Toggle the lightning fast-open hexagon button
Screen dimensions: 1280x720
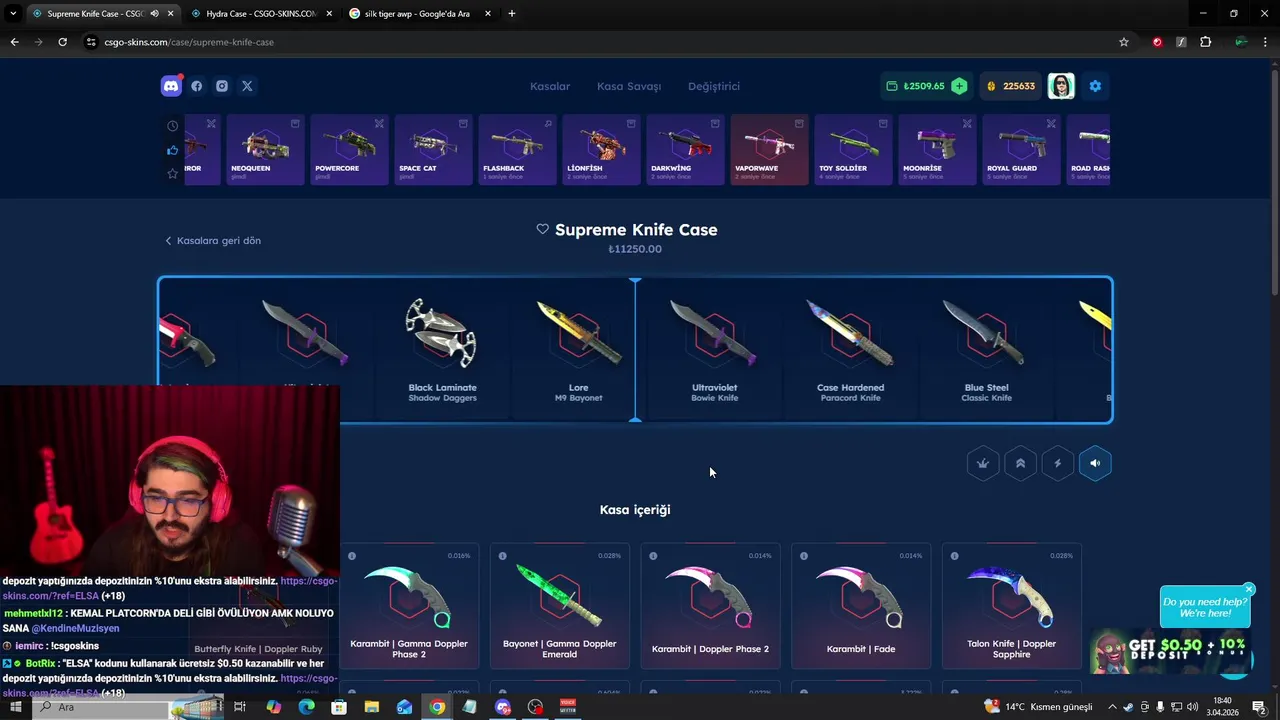pos(1057,463)
